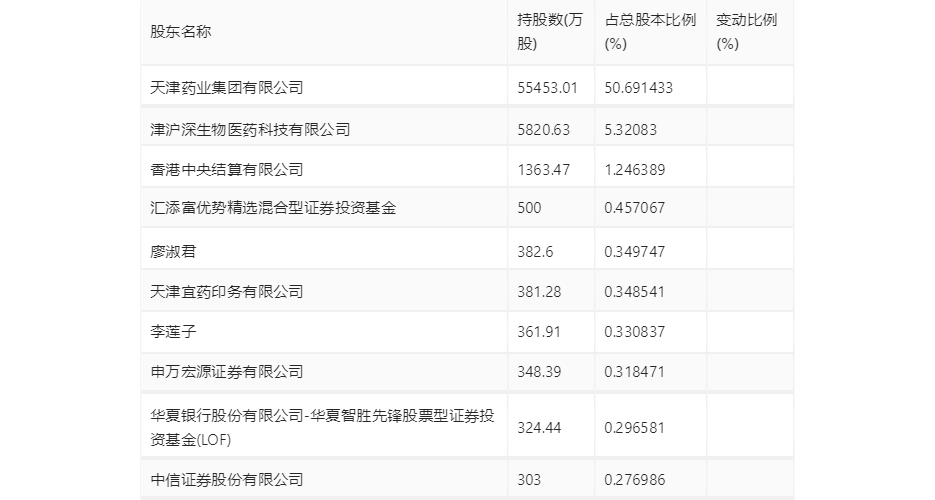
Task: Select shareholder 津沪深生物医药科技有限公司
Action: (x=250, y=129)
